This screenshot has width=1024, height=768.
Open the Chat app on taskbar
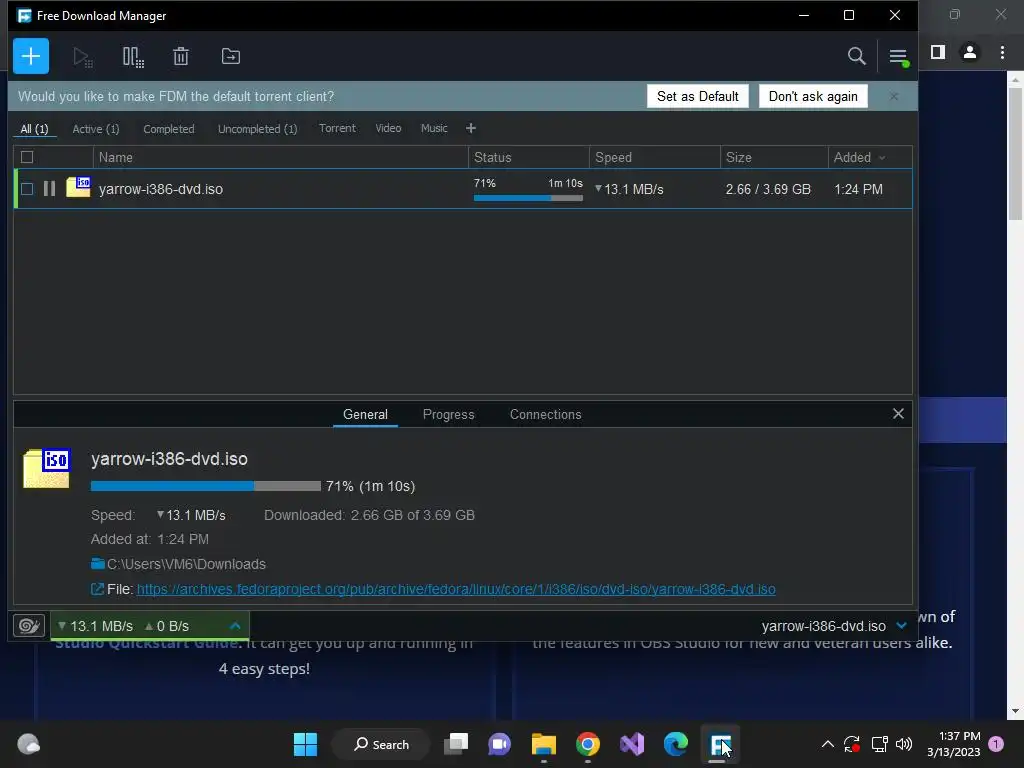tap(500, 744)
